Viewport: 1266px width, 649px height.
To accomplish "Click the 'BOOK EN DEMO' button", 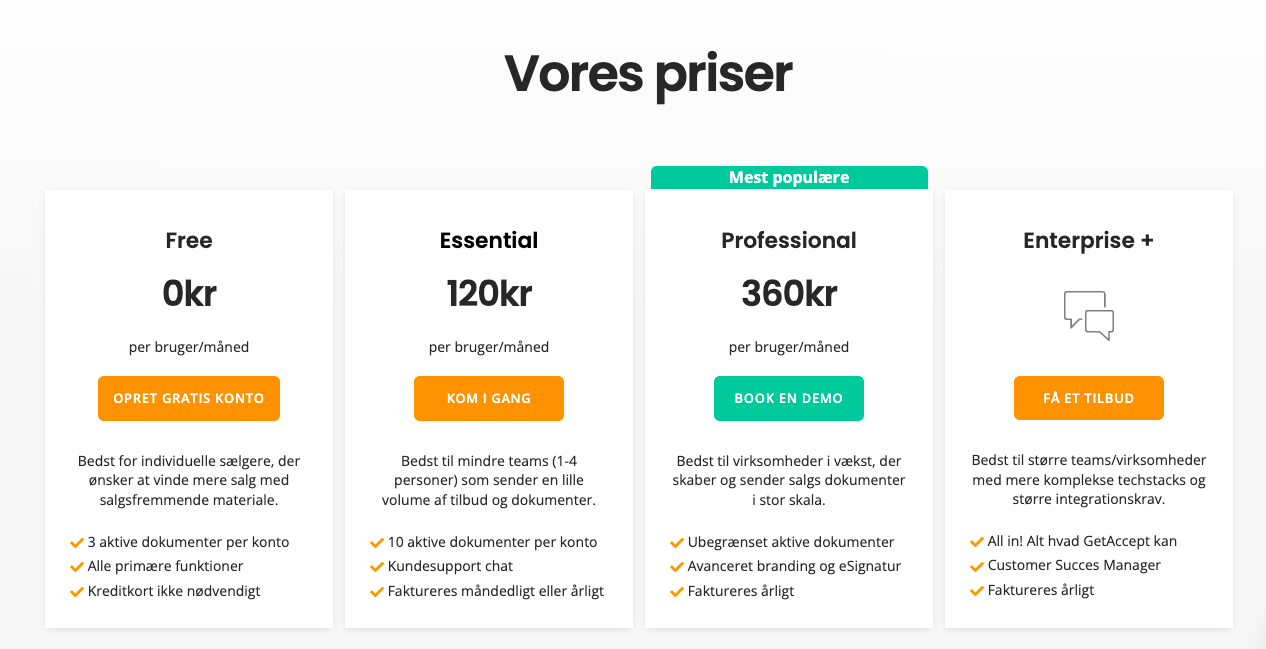I will point(788,398).
